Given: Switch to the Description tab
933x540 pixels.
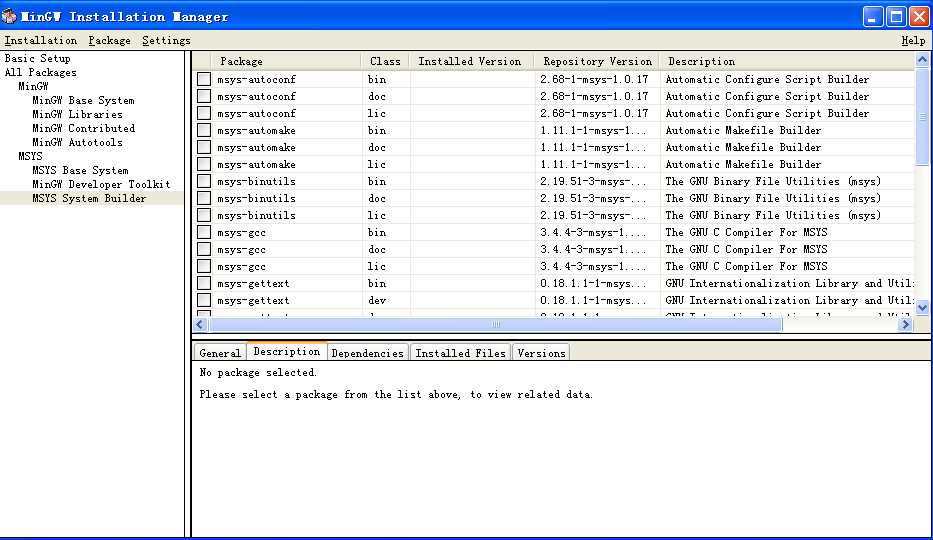Looking at the screenshot, I should [x=287, y=351].
